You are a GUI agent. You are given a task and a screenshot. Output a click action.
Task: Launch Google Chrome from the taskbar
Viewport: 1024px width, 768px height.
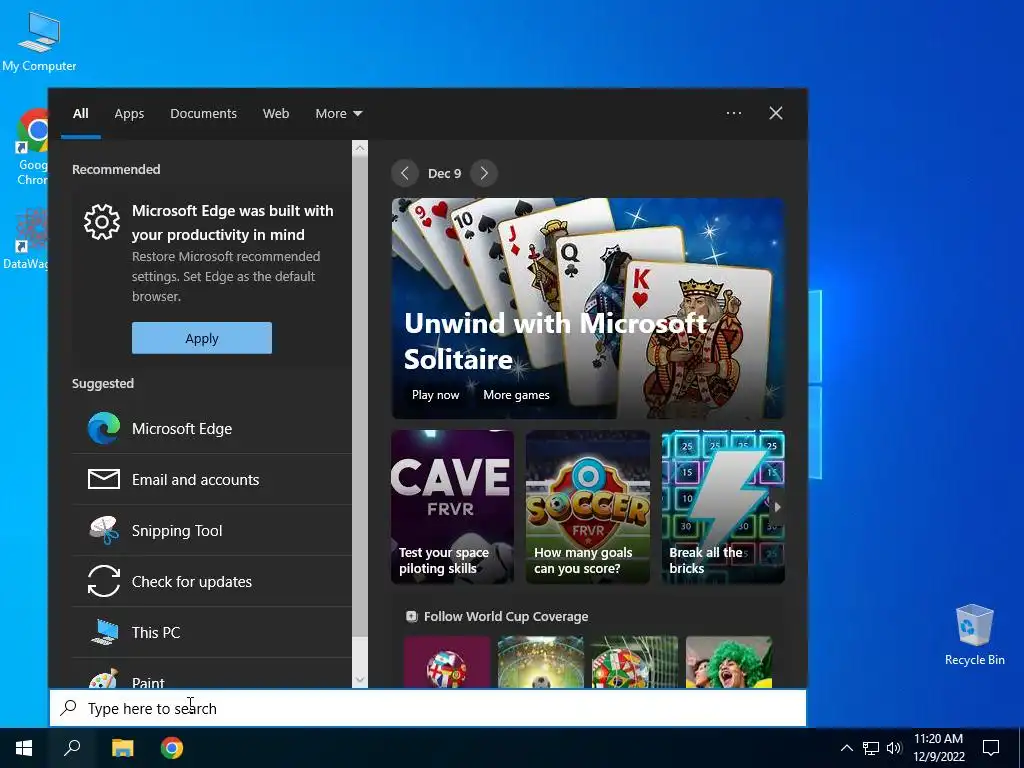point(172,748)
